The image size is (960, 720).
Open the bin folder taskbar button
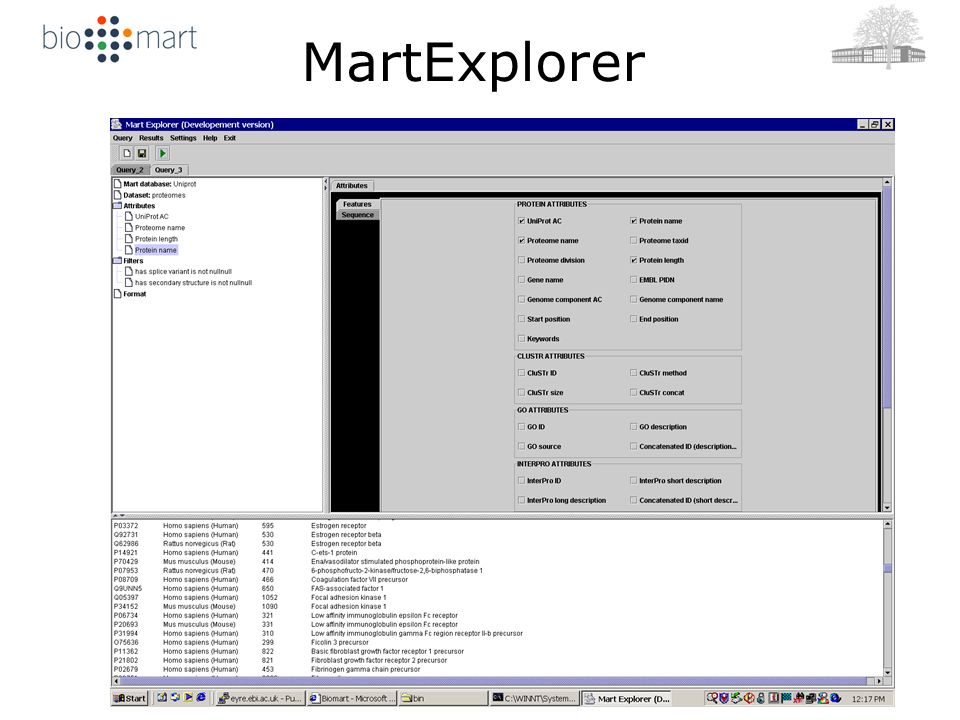pyautogui.click(x=443, y=698)
